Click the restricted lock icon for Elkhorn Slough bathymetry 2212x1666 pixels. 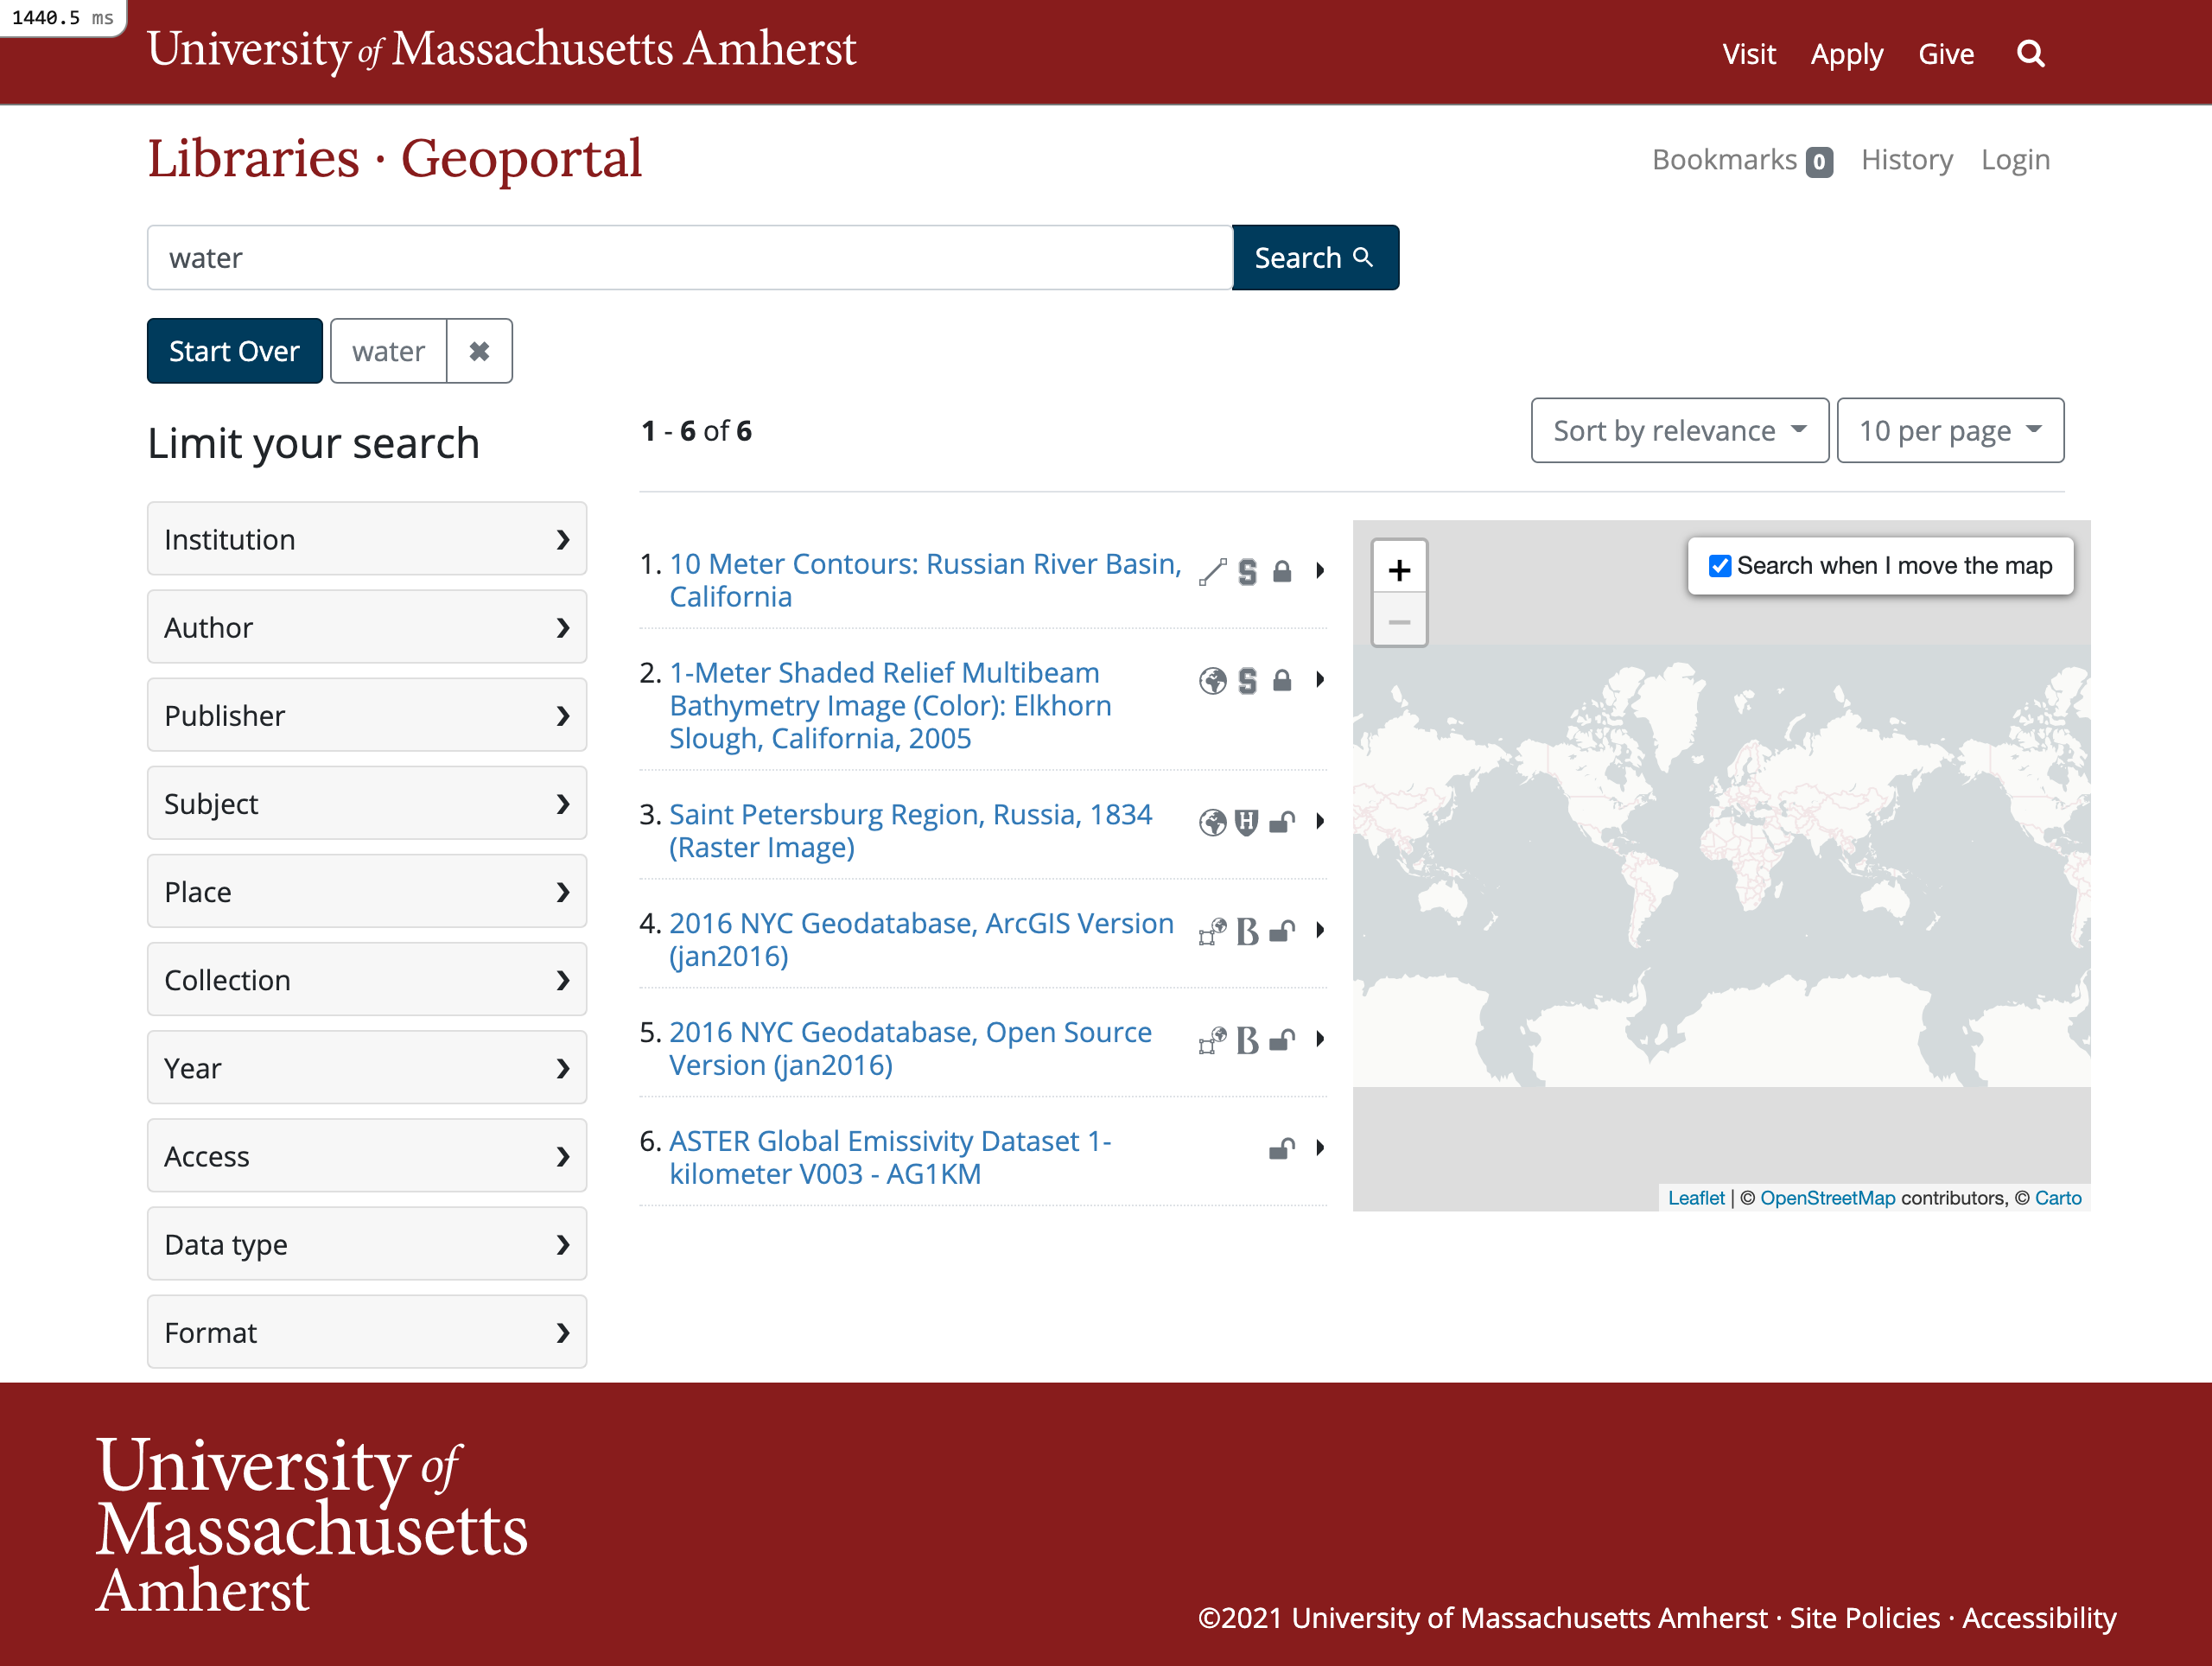click(1282, 680)
